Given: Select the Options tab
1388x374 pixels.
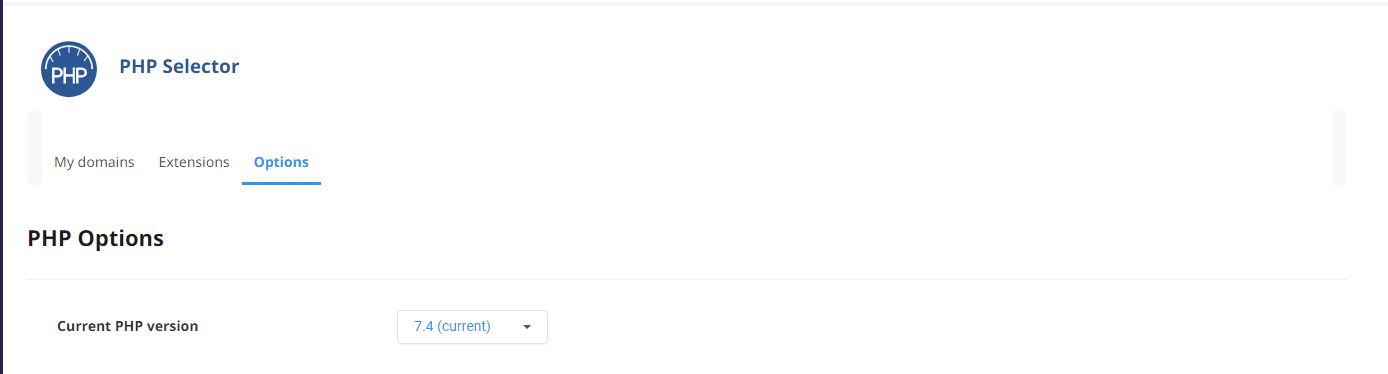Looking at the screenshot, I should click(281, 162).
